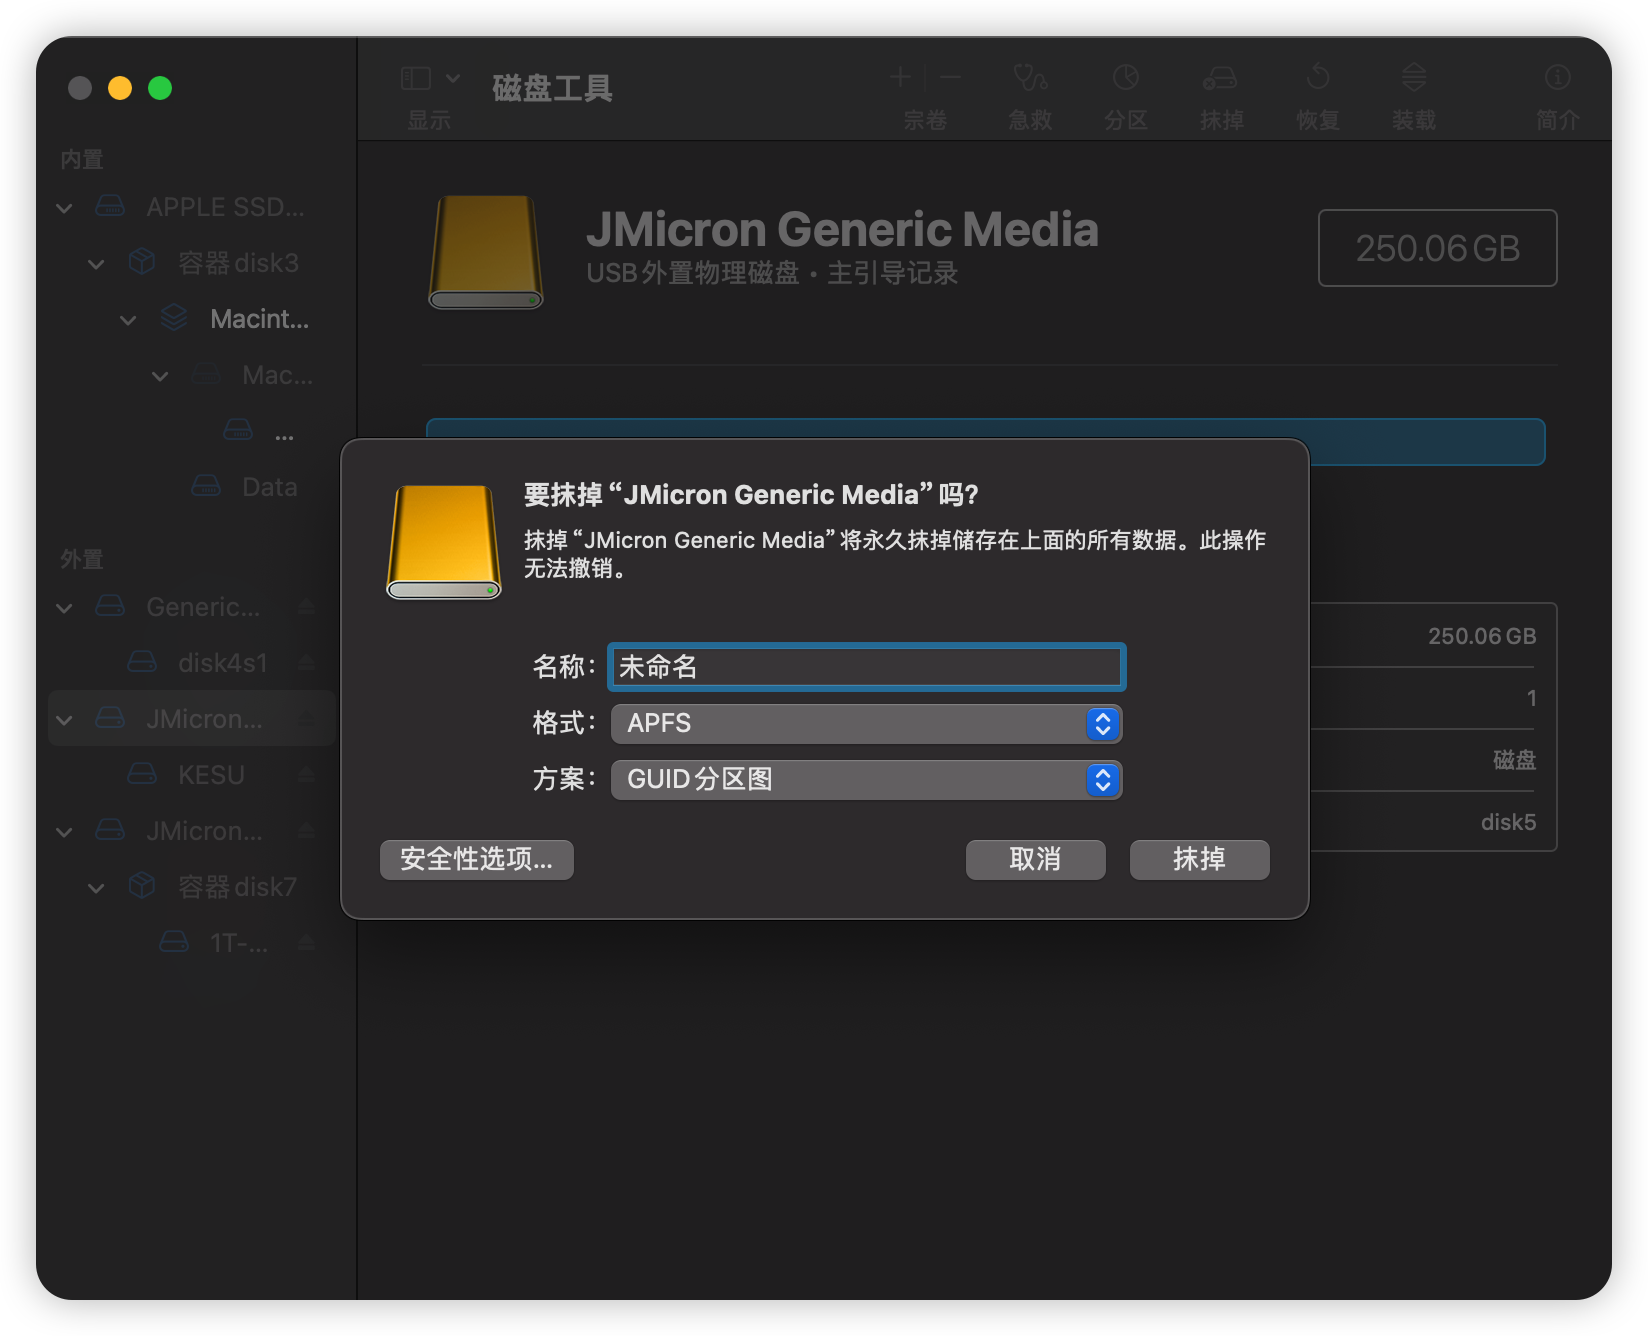Click the First Aid 急救 toolbar icon
1648x1336 pixels.
[1030, 77]
